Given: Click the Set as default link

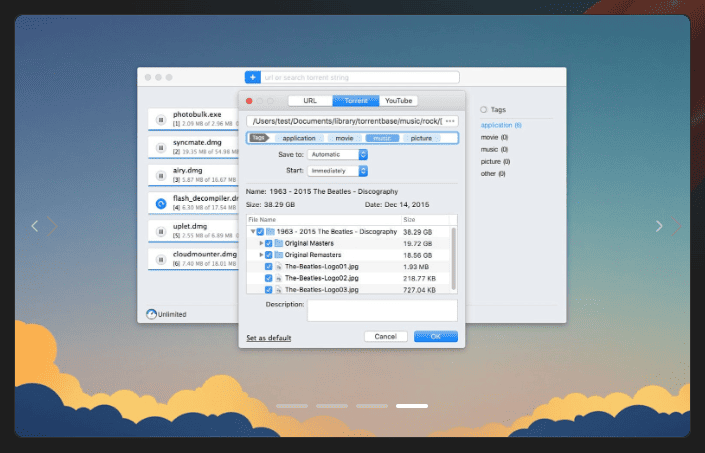Looking at the screenshot, I should pos(268,338).
